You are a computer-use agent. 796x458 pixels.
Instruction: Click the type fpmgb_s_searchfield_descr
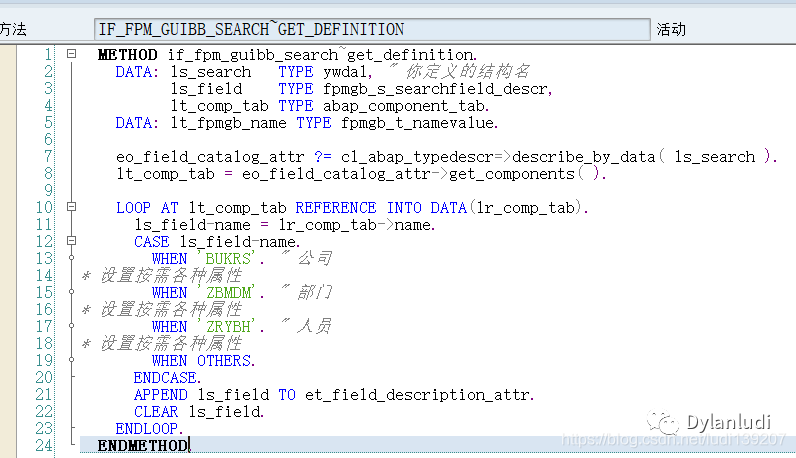point(435,89)
